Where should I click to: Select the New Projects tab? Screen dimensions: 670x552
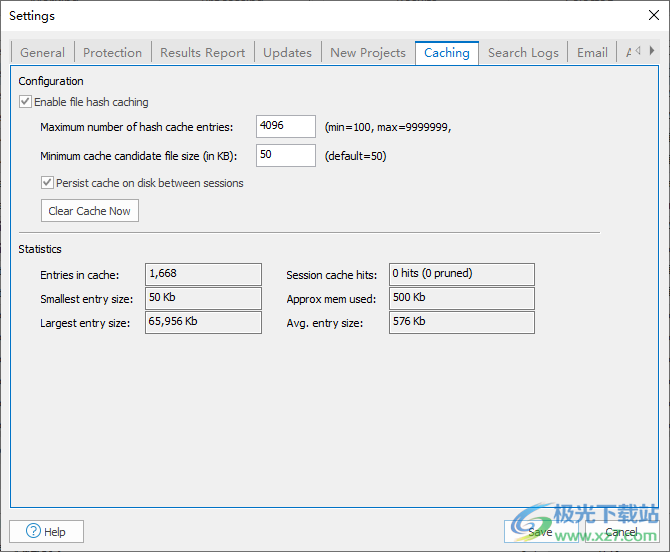(x=368, y=53)
